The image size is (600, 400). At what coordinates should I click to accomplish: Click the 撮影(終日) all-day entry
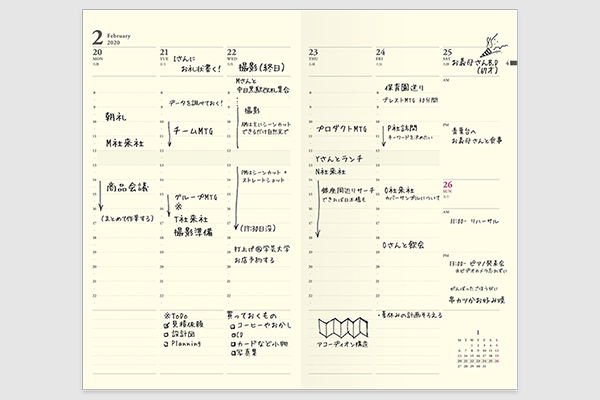pyautogui.click(x=262, y=68)
